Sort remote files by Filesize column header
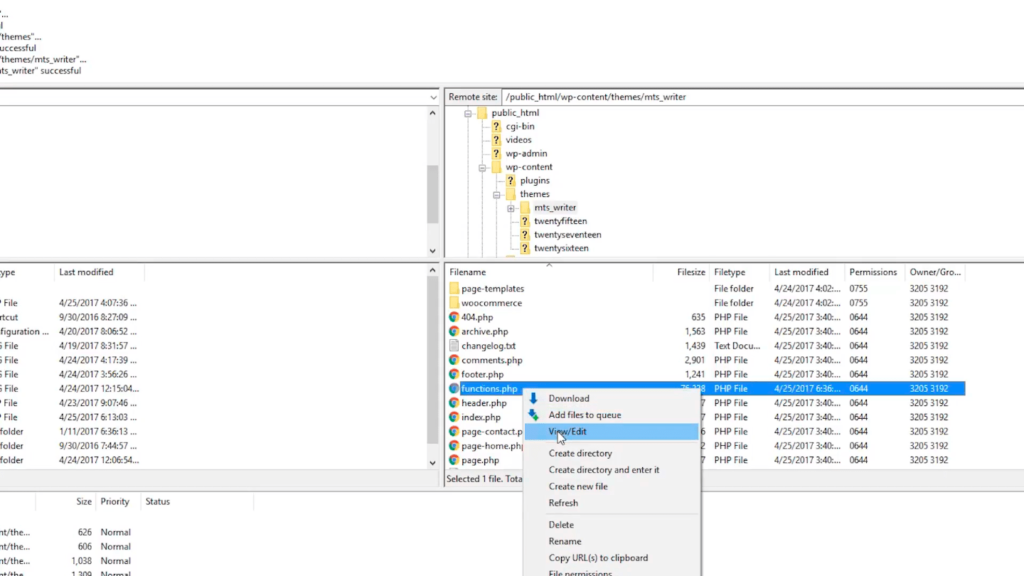This screenshot has width=1024, height=576. 690,272
